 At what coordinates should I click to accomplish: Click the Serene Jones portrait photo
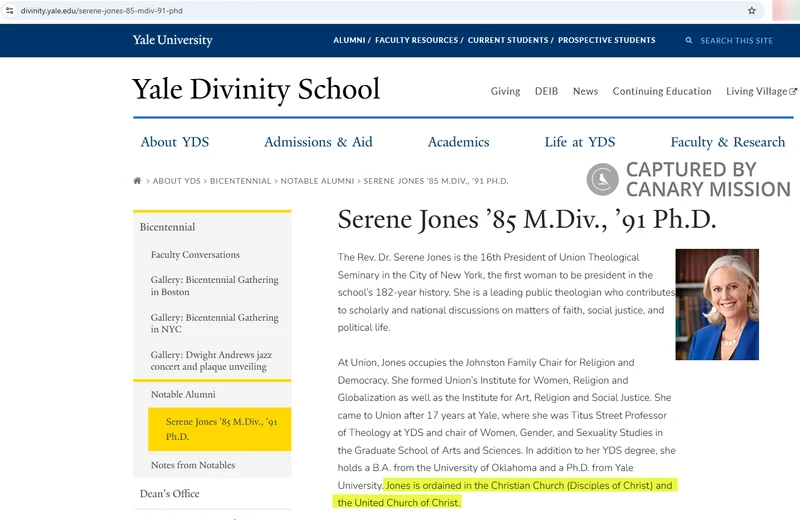pyautogui.click(x=717, y=305)
